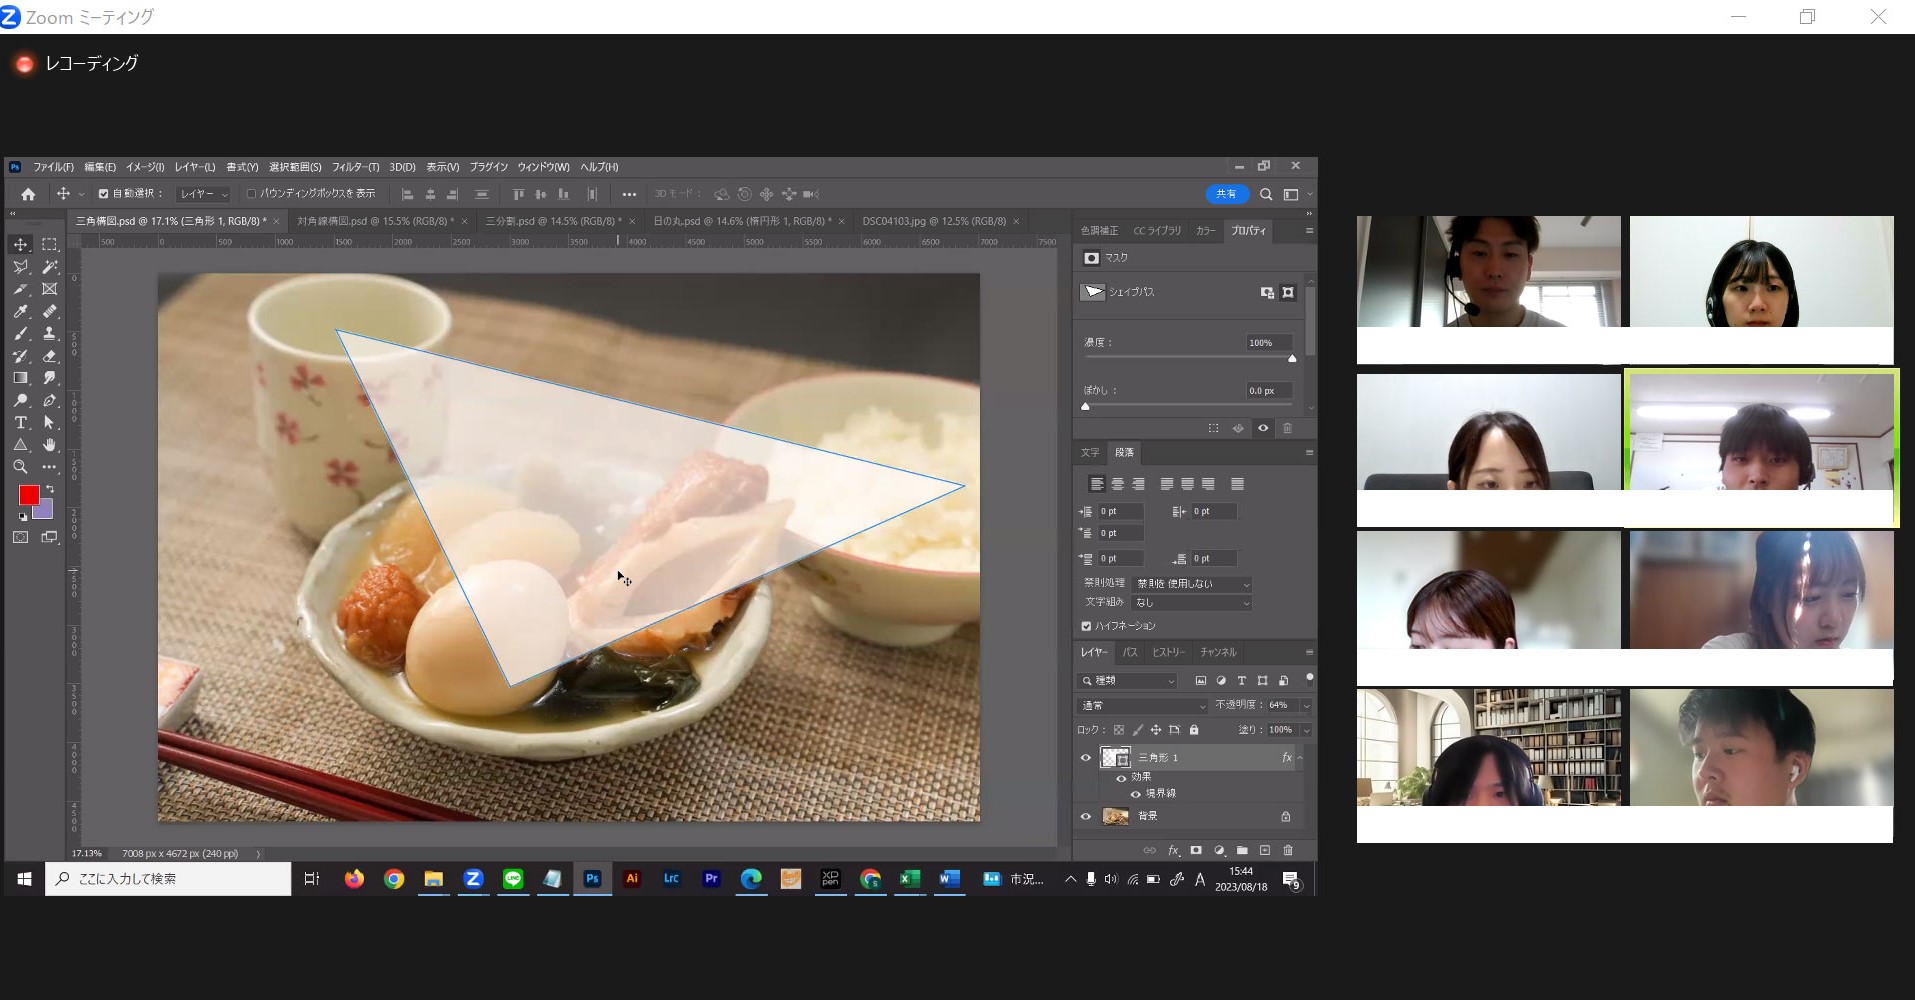Create a new layer
Viewport: 1915px width, 1000px height.
pos(1265,850)
